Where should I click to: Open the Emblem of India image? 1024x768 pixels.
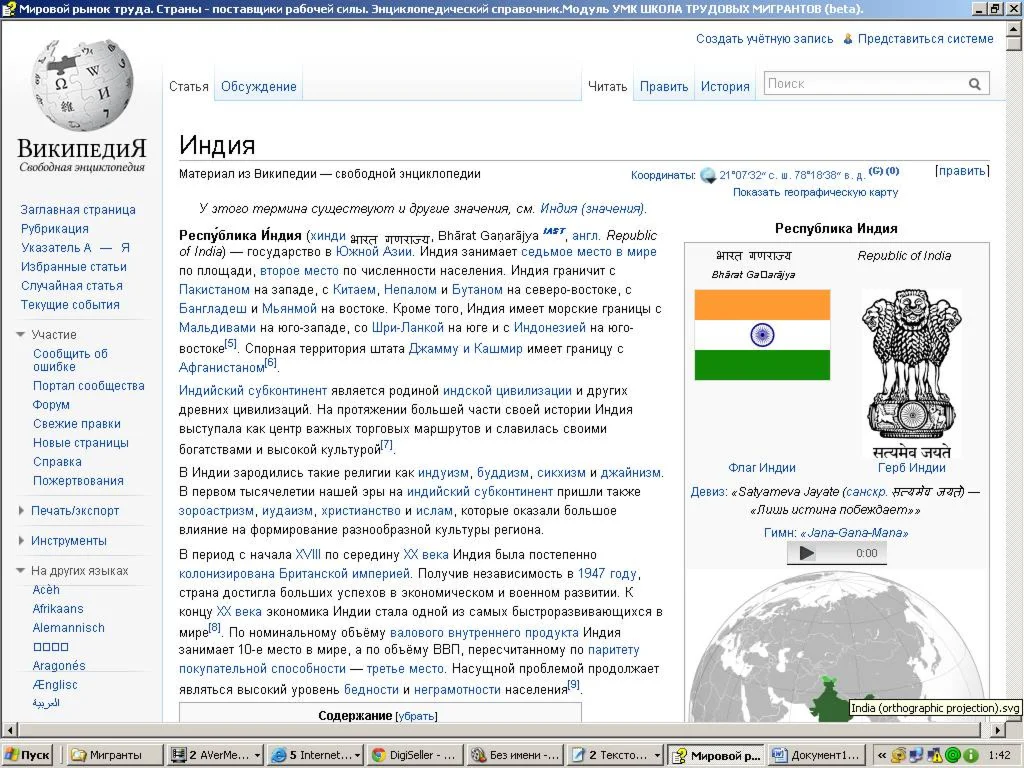coord(912,374)
